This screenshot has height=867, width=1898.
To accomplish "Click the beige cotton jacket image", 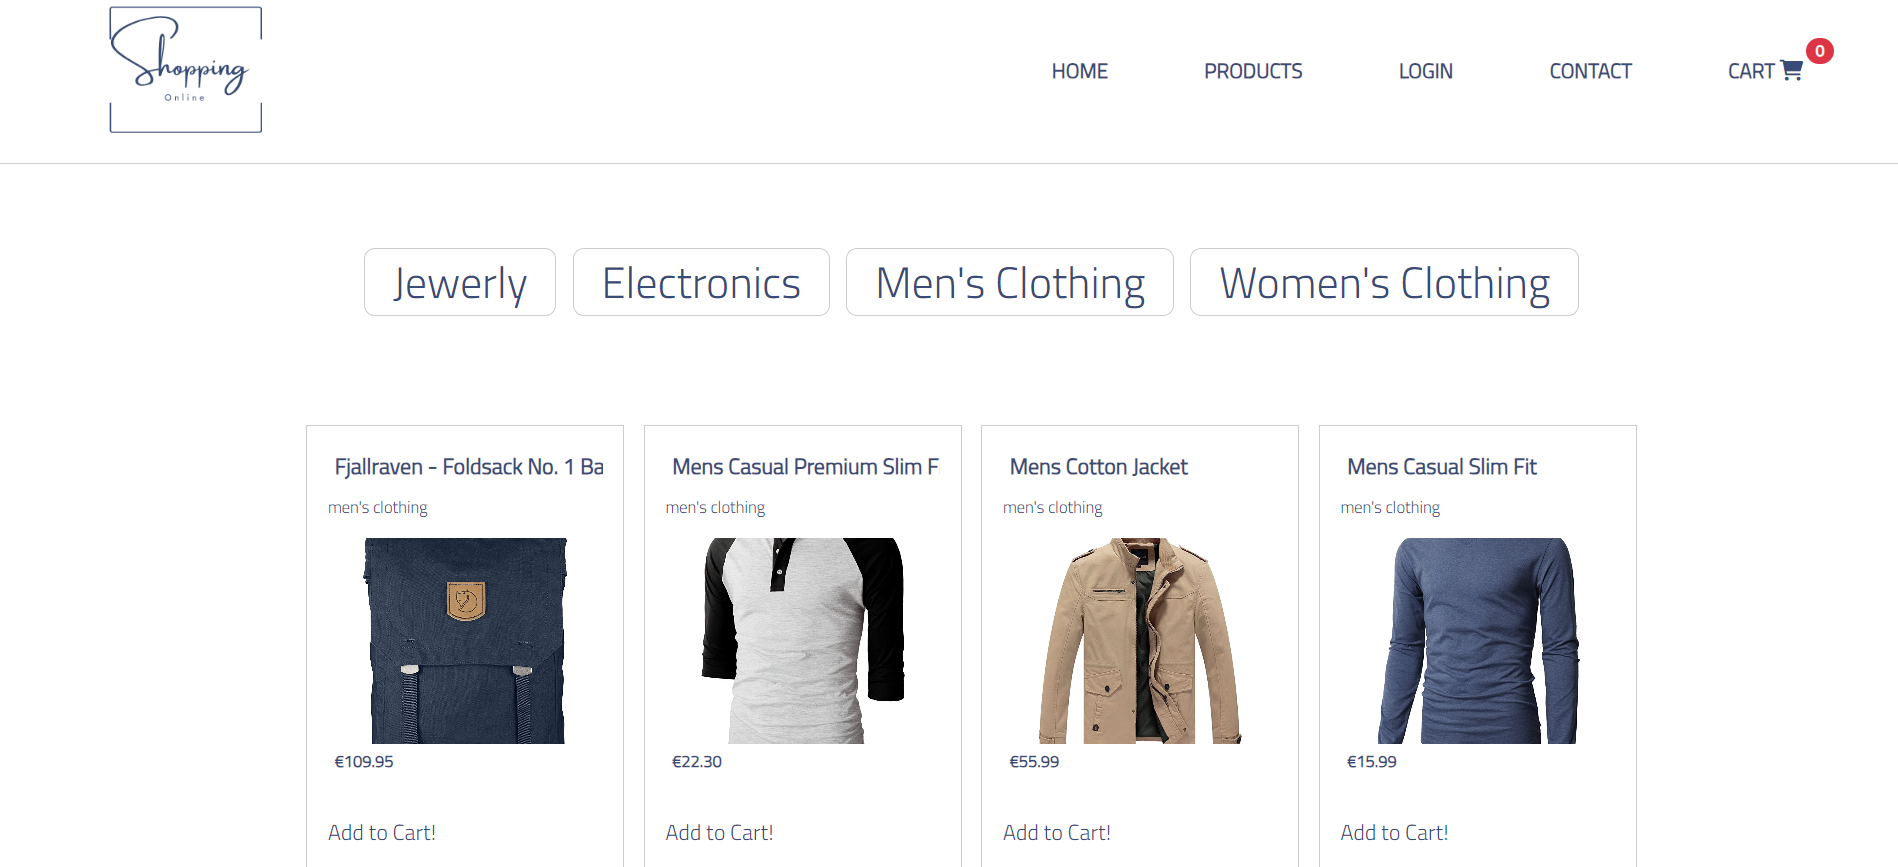I will (x=1140, y=640).
